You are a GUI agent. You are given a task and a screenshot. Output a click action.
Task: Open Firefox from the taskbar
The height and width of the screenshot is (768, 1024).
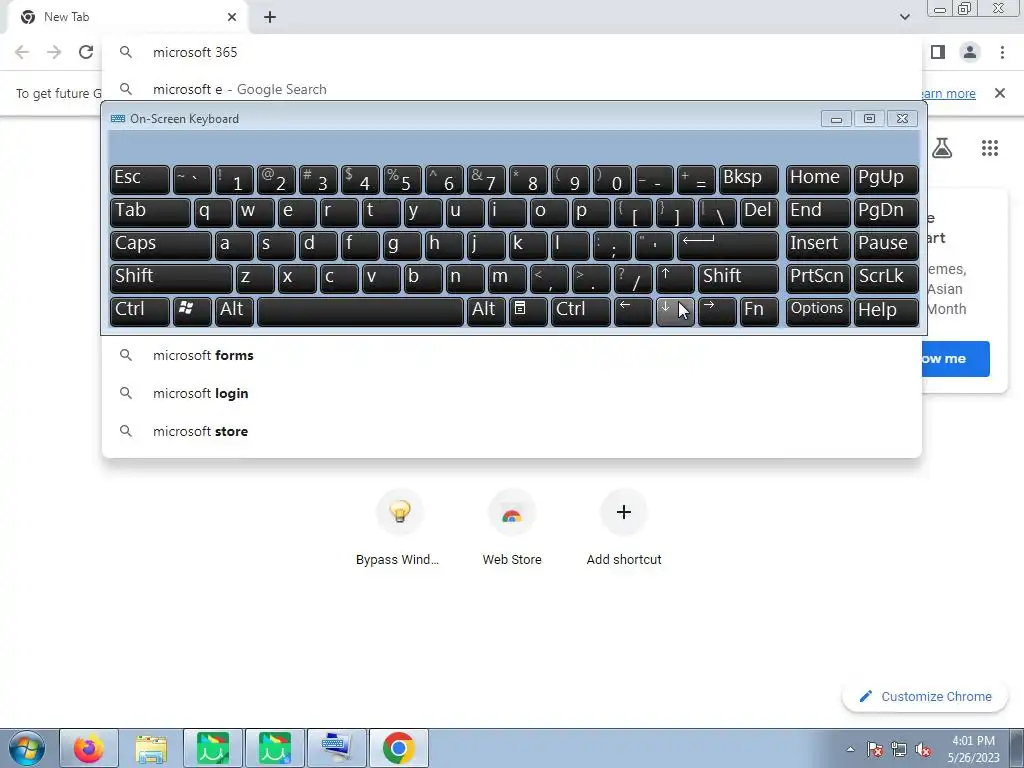point(89,748)
